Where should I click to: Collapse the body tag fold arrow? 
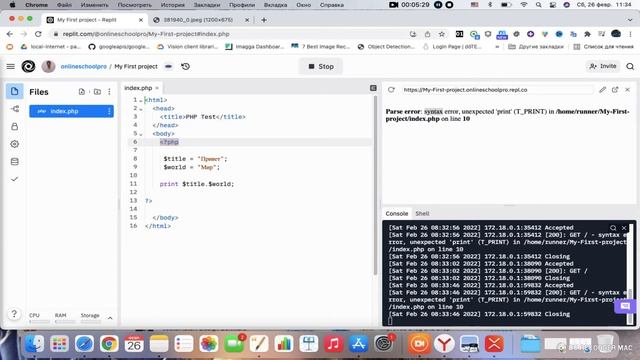141,134
